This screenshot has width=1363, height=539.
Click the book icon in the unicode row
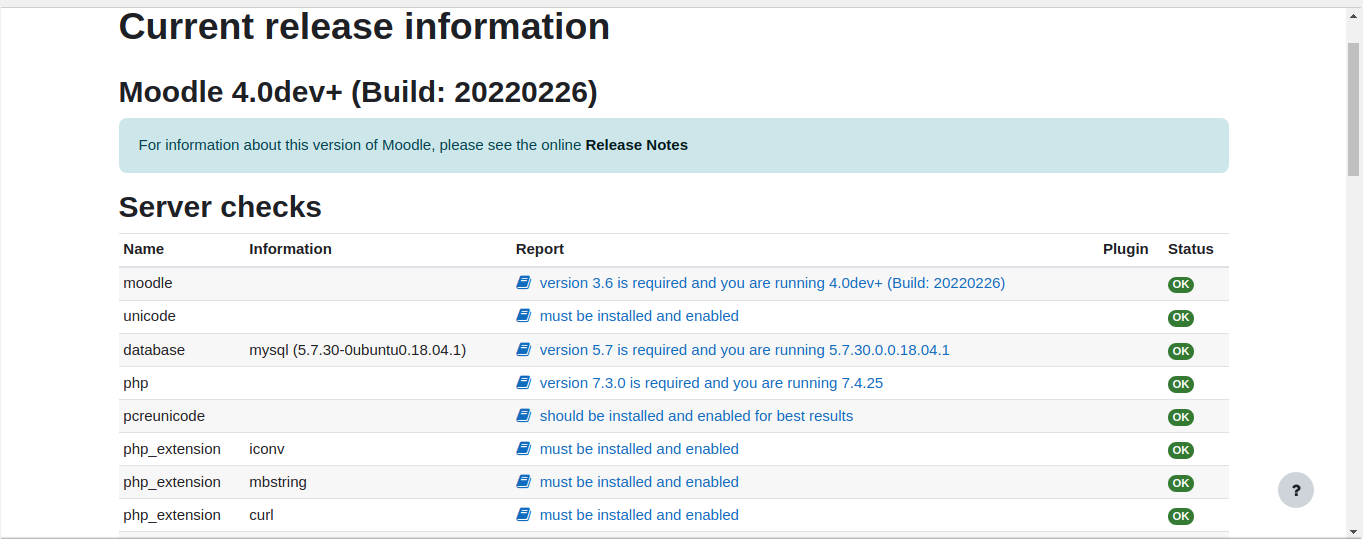pyautogui.click(x=523, y=316)
